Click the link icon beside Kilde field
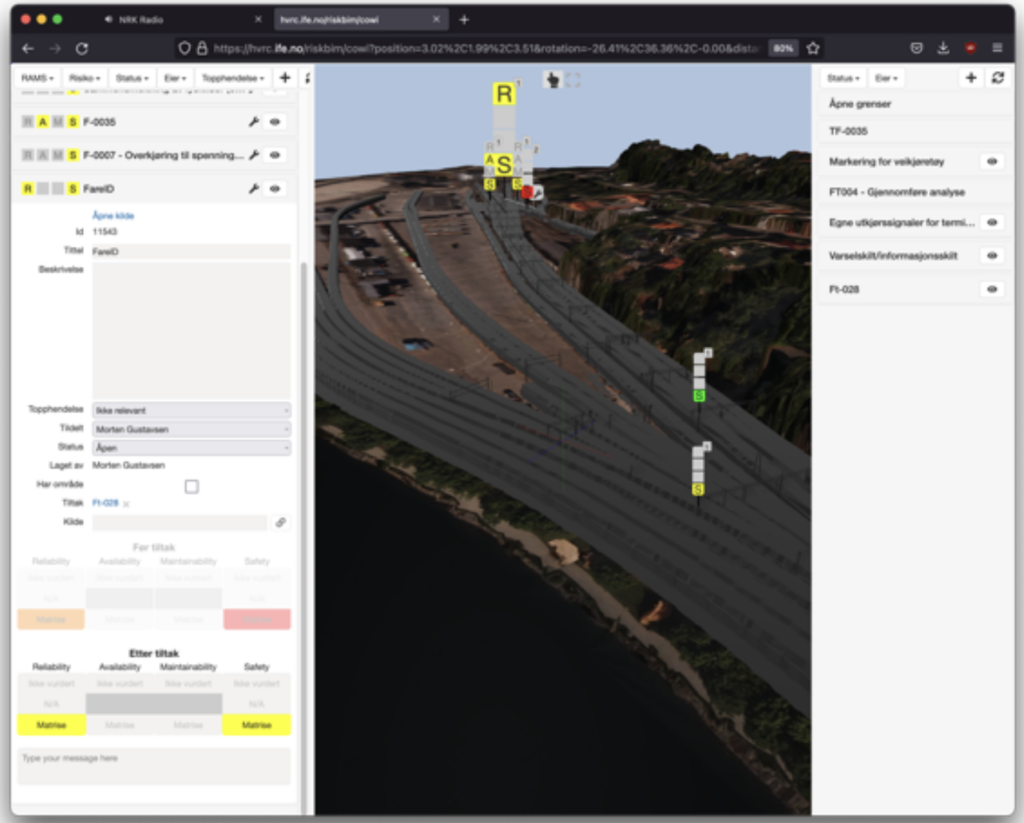Viewport: 1024px width, 823px height. pyautogui.click(x=281, y=522)
